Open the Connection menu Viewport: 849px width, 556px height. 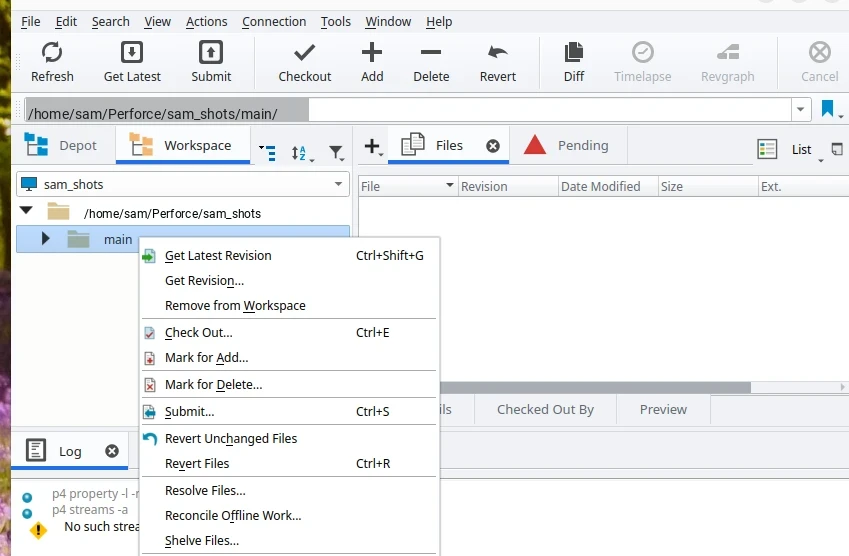(274, 22)
